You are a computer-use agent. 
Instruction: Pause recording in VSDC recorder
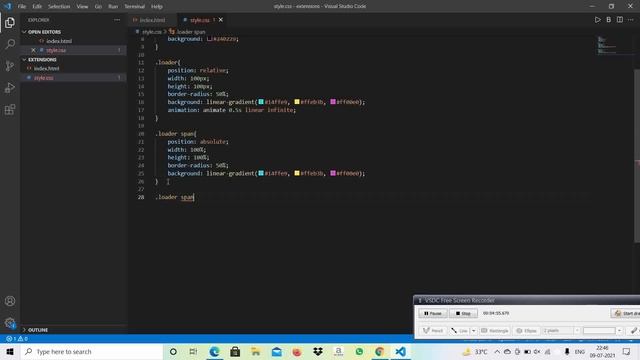tap(433, 313)
